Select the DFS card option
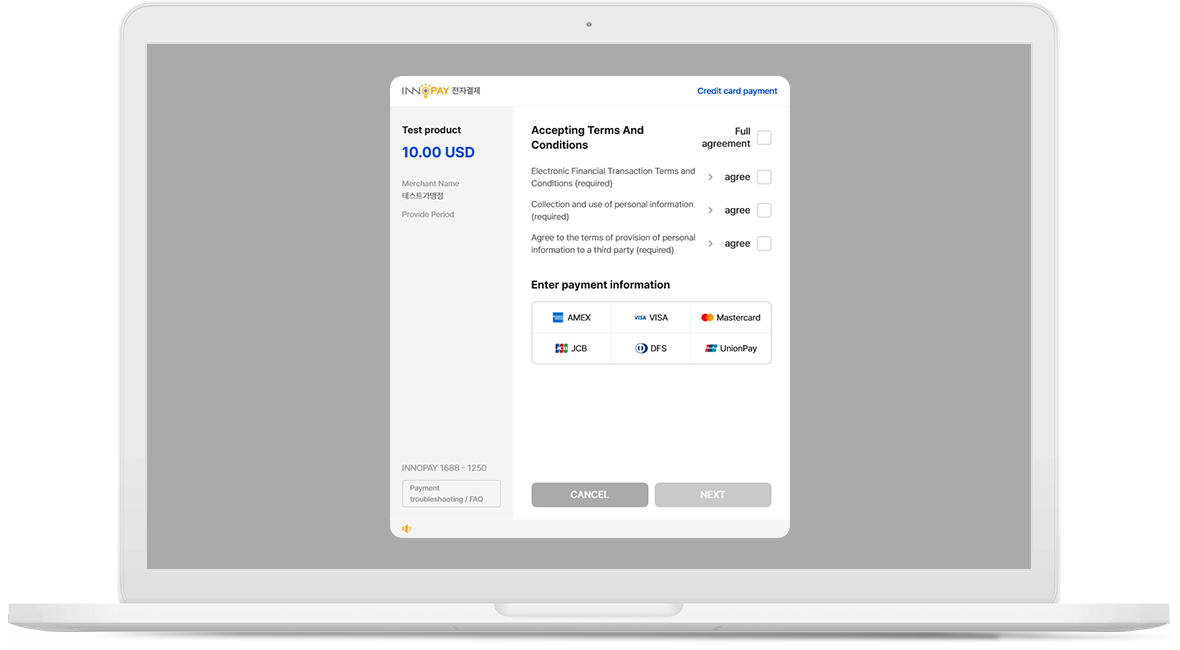This screenshot has width=1180, height=650. 651,348
